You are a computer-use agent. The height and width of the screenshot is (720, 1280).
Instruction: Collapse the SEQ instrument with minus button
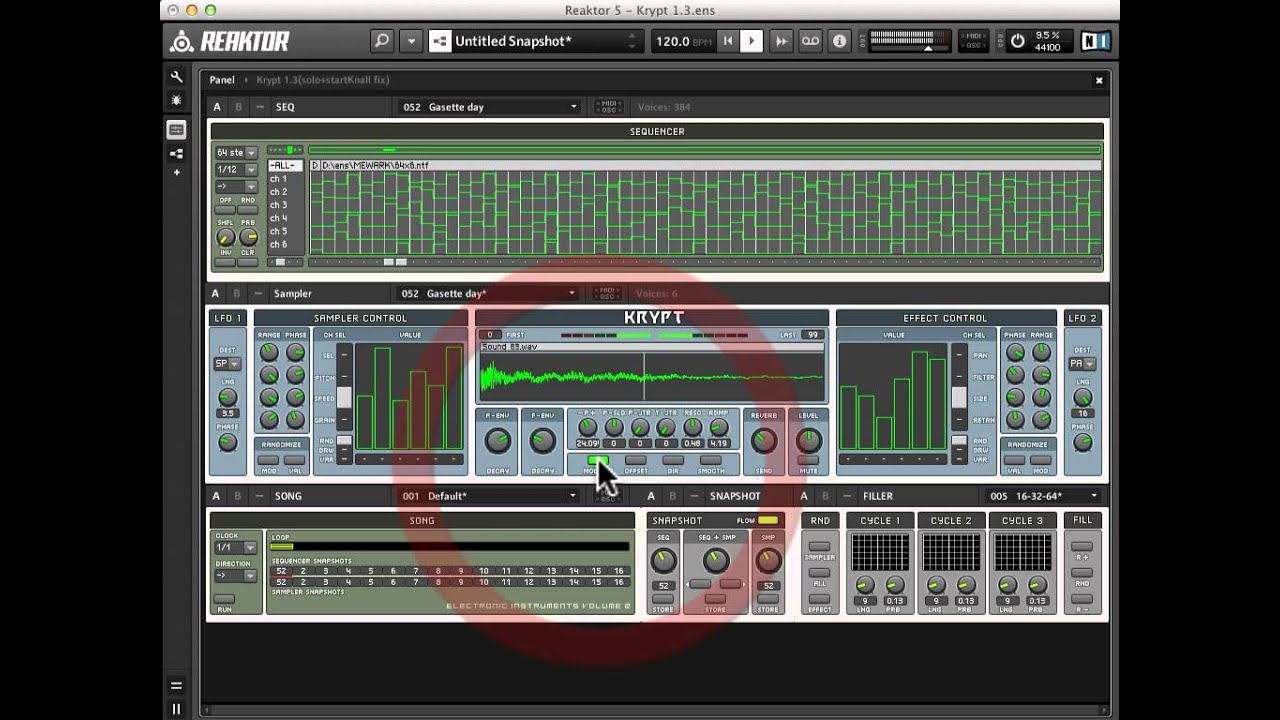pos(260,107)
